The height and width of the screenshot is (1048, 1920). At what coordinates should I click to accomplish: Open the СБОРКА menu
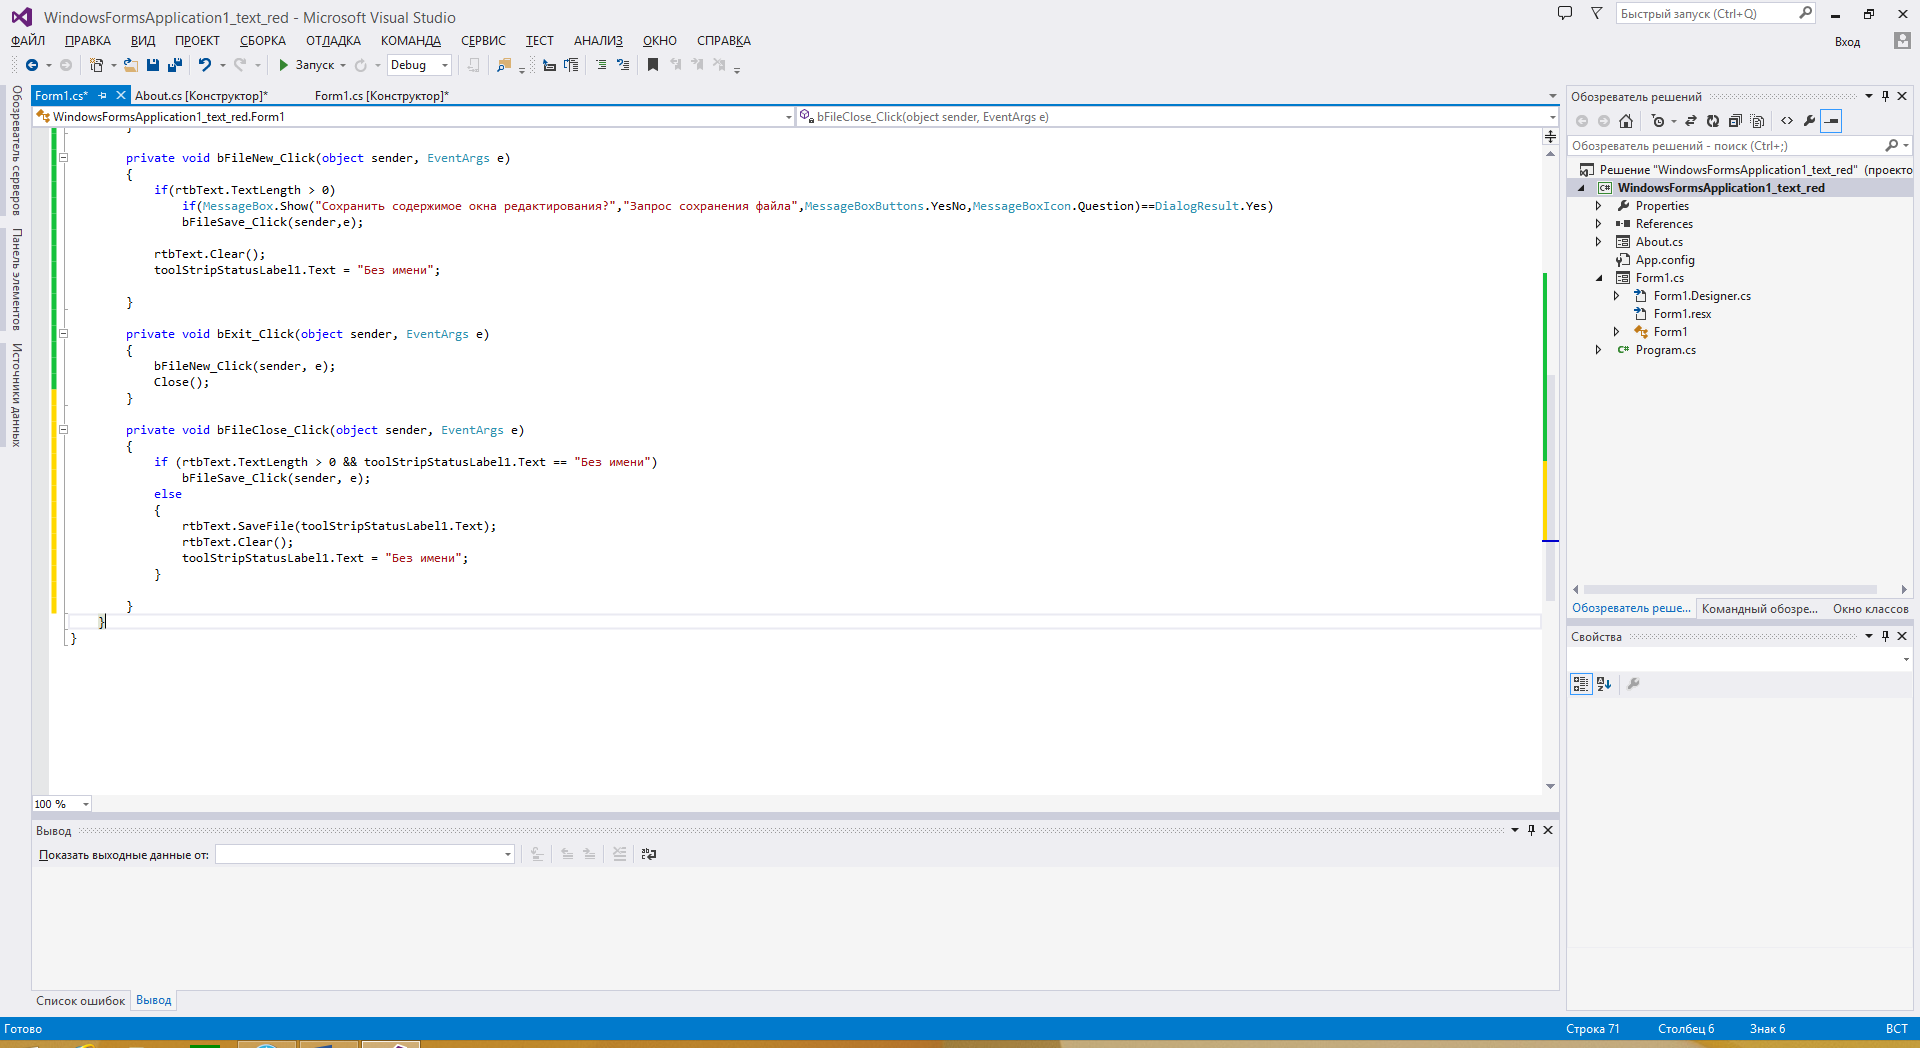point(263,41)
